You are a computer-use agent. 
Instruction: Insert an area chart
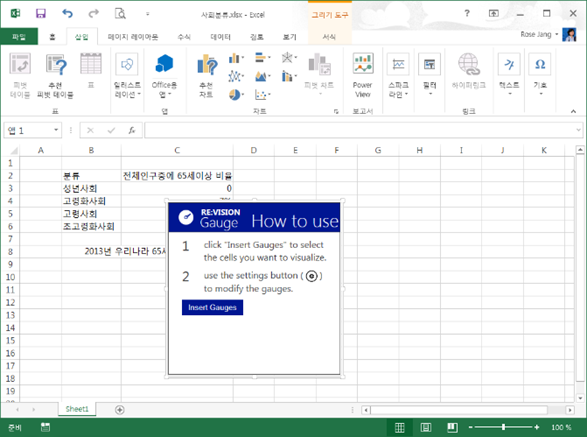coord(262,76)
